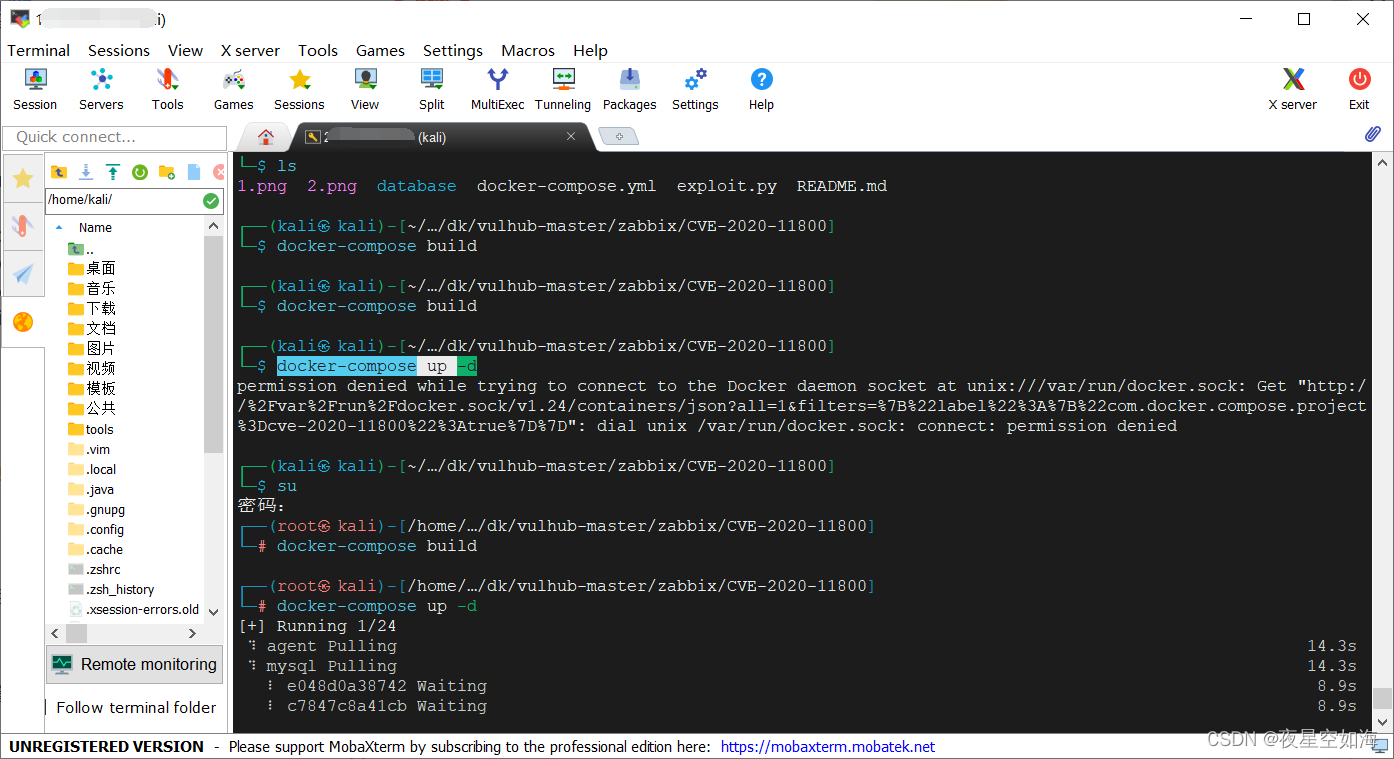The width and height of the screenshot is (1394, 759).
Task: Select the 桌面 folder
Action: pyautogui.click(x=92, y=268)
